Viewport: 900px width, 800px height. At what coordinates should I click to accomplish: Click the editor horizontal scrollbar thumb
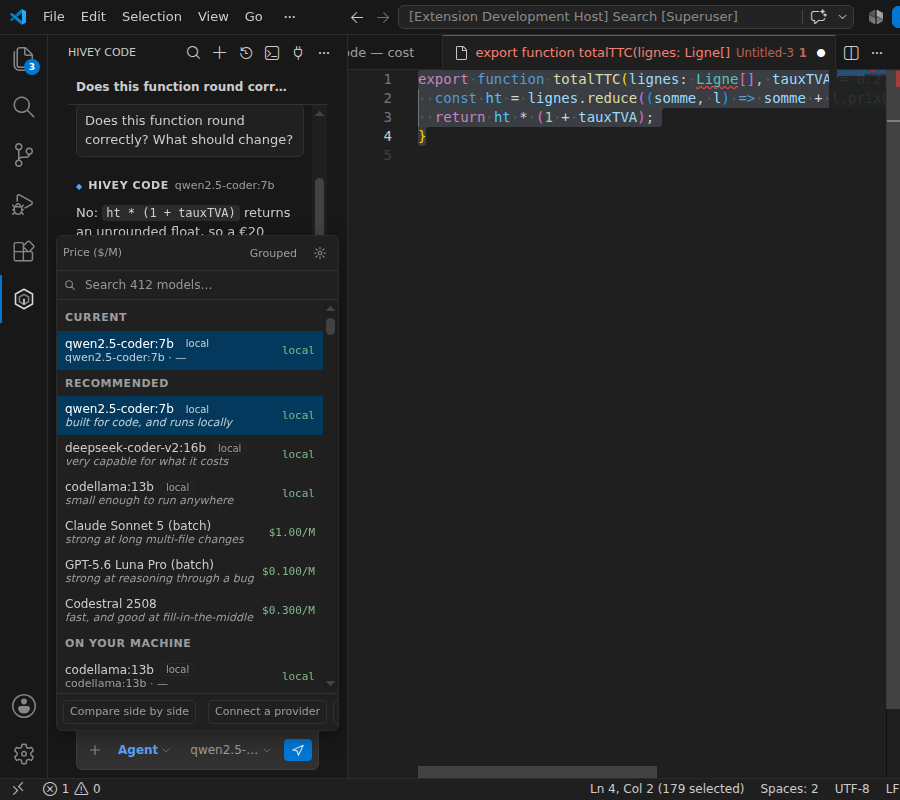[x=537, y=772]
